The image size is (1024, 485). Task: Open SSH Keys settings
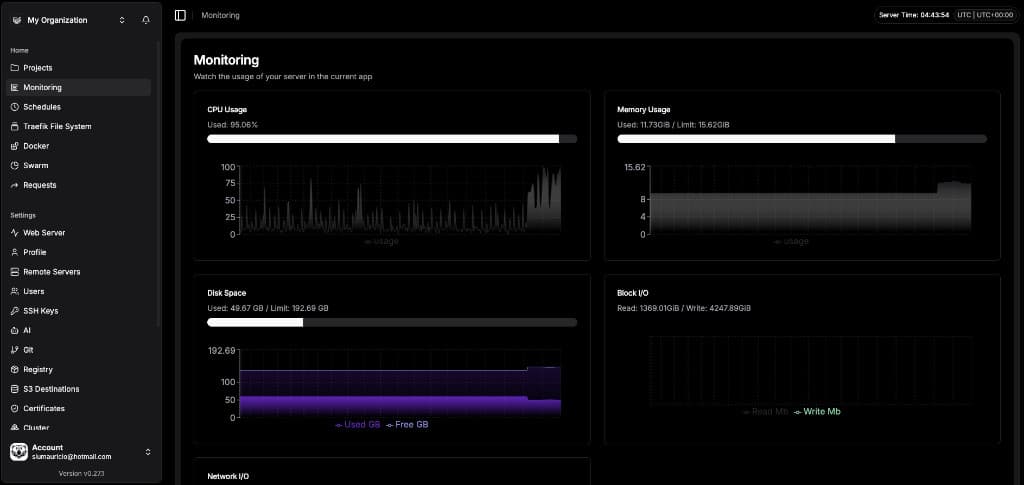[78, 311]
